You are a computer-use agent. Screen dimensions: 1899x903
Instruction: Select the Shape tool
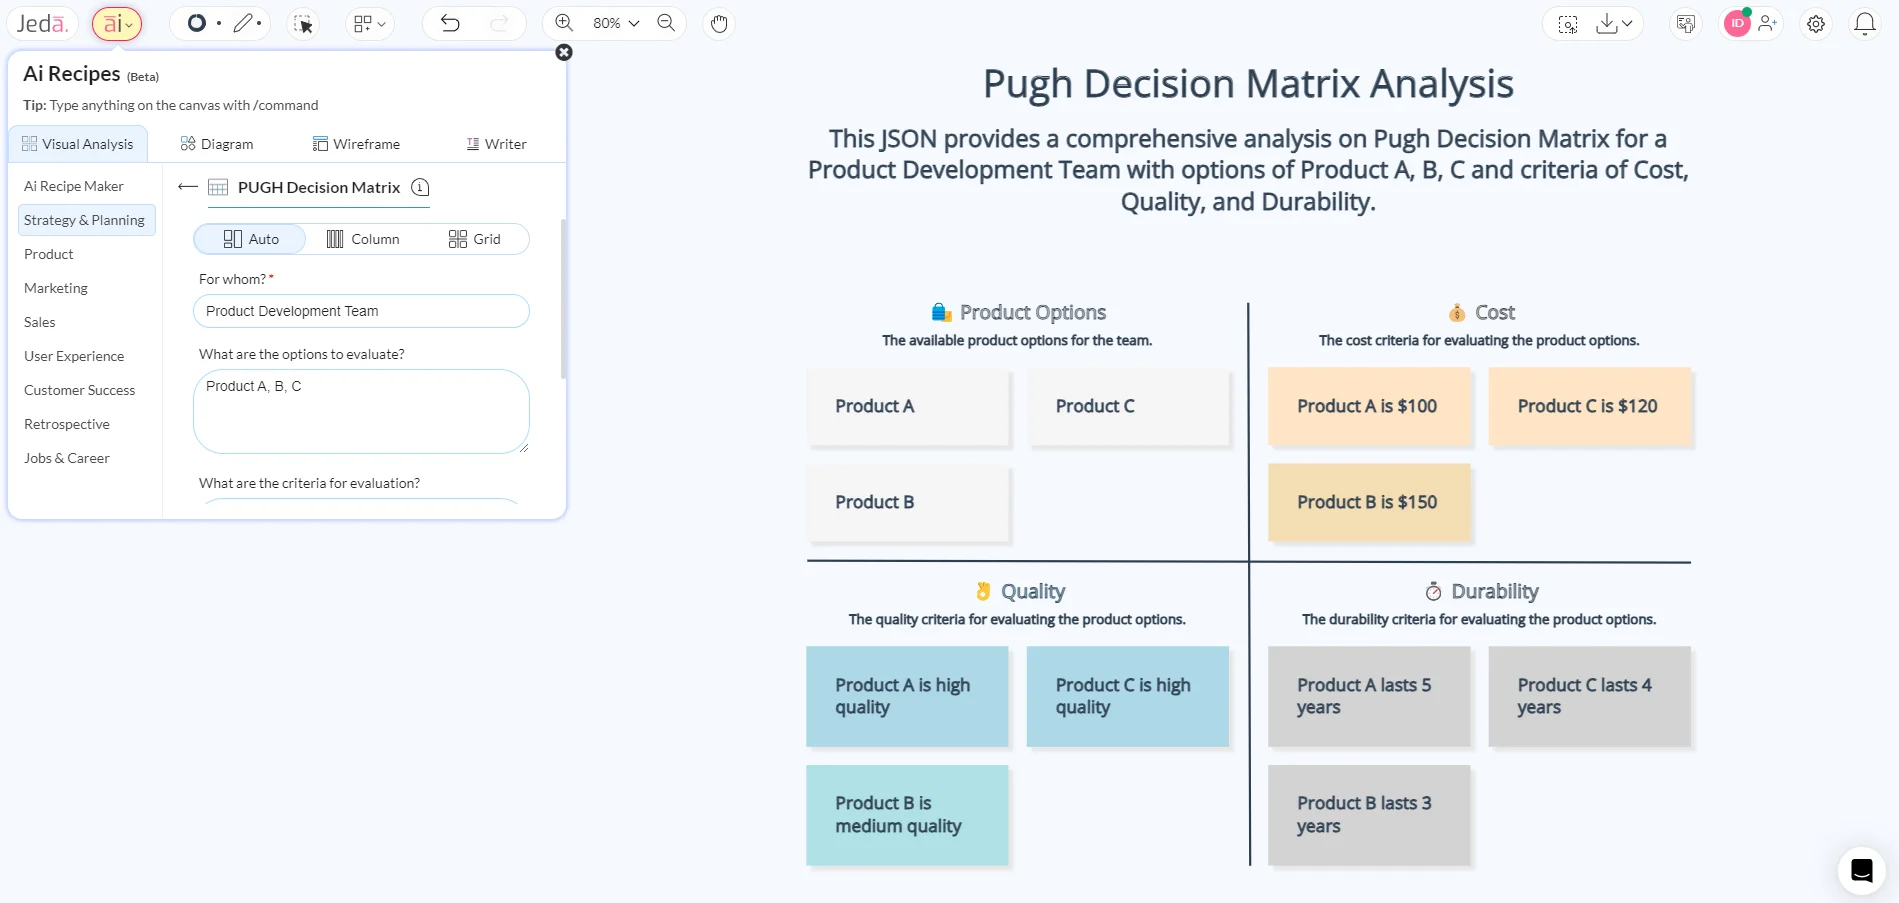196,23
